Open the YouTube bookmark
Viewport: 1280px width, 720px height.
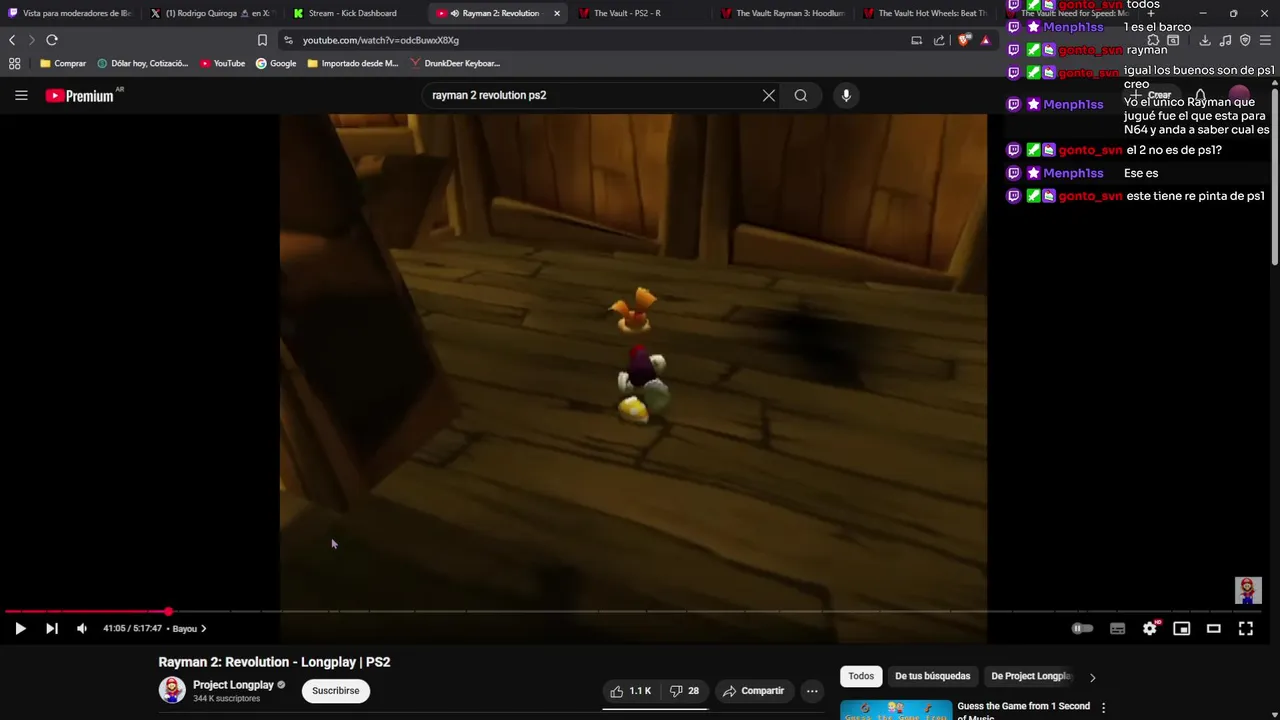coord(222,63)
